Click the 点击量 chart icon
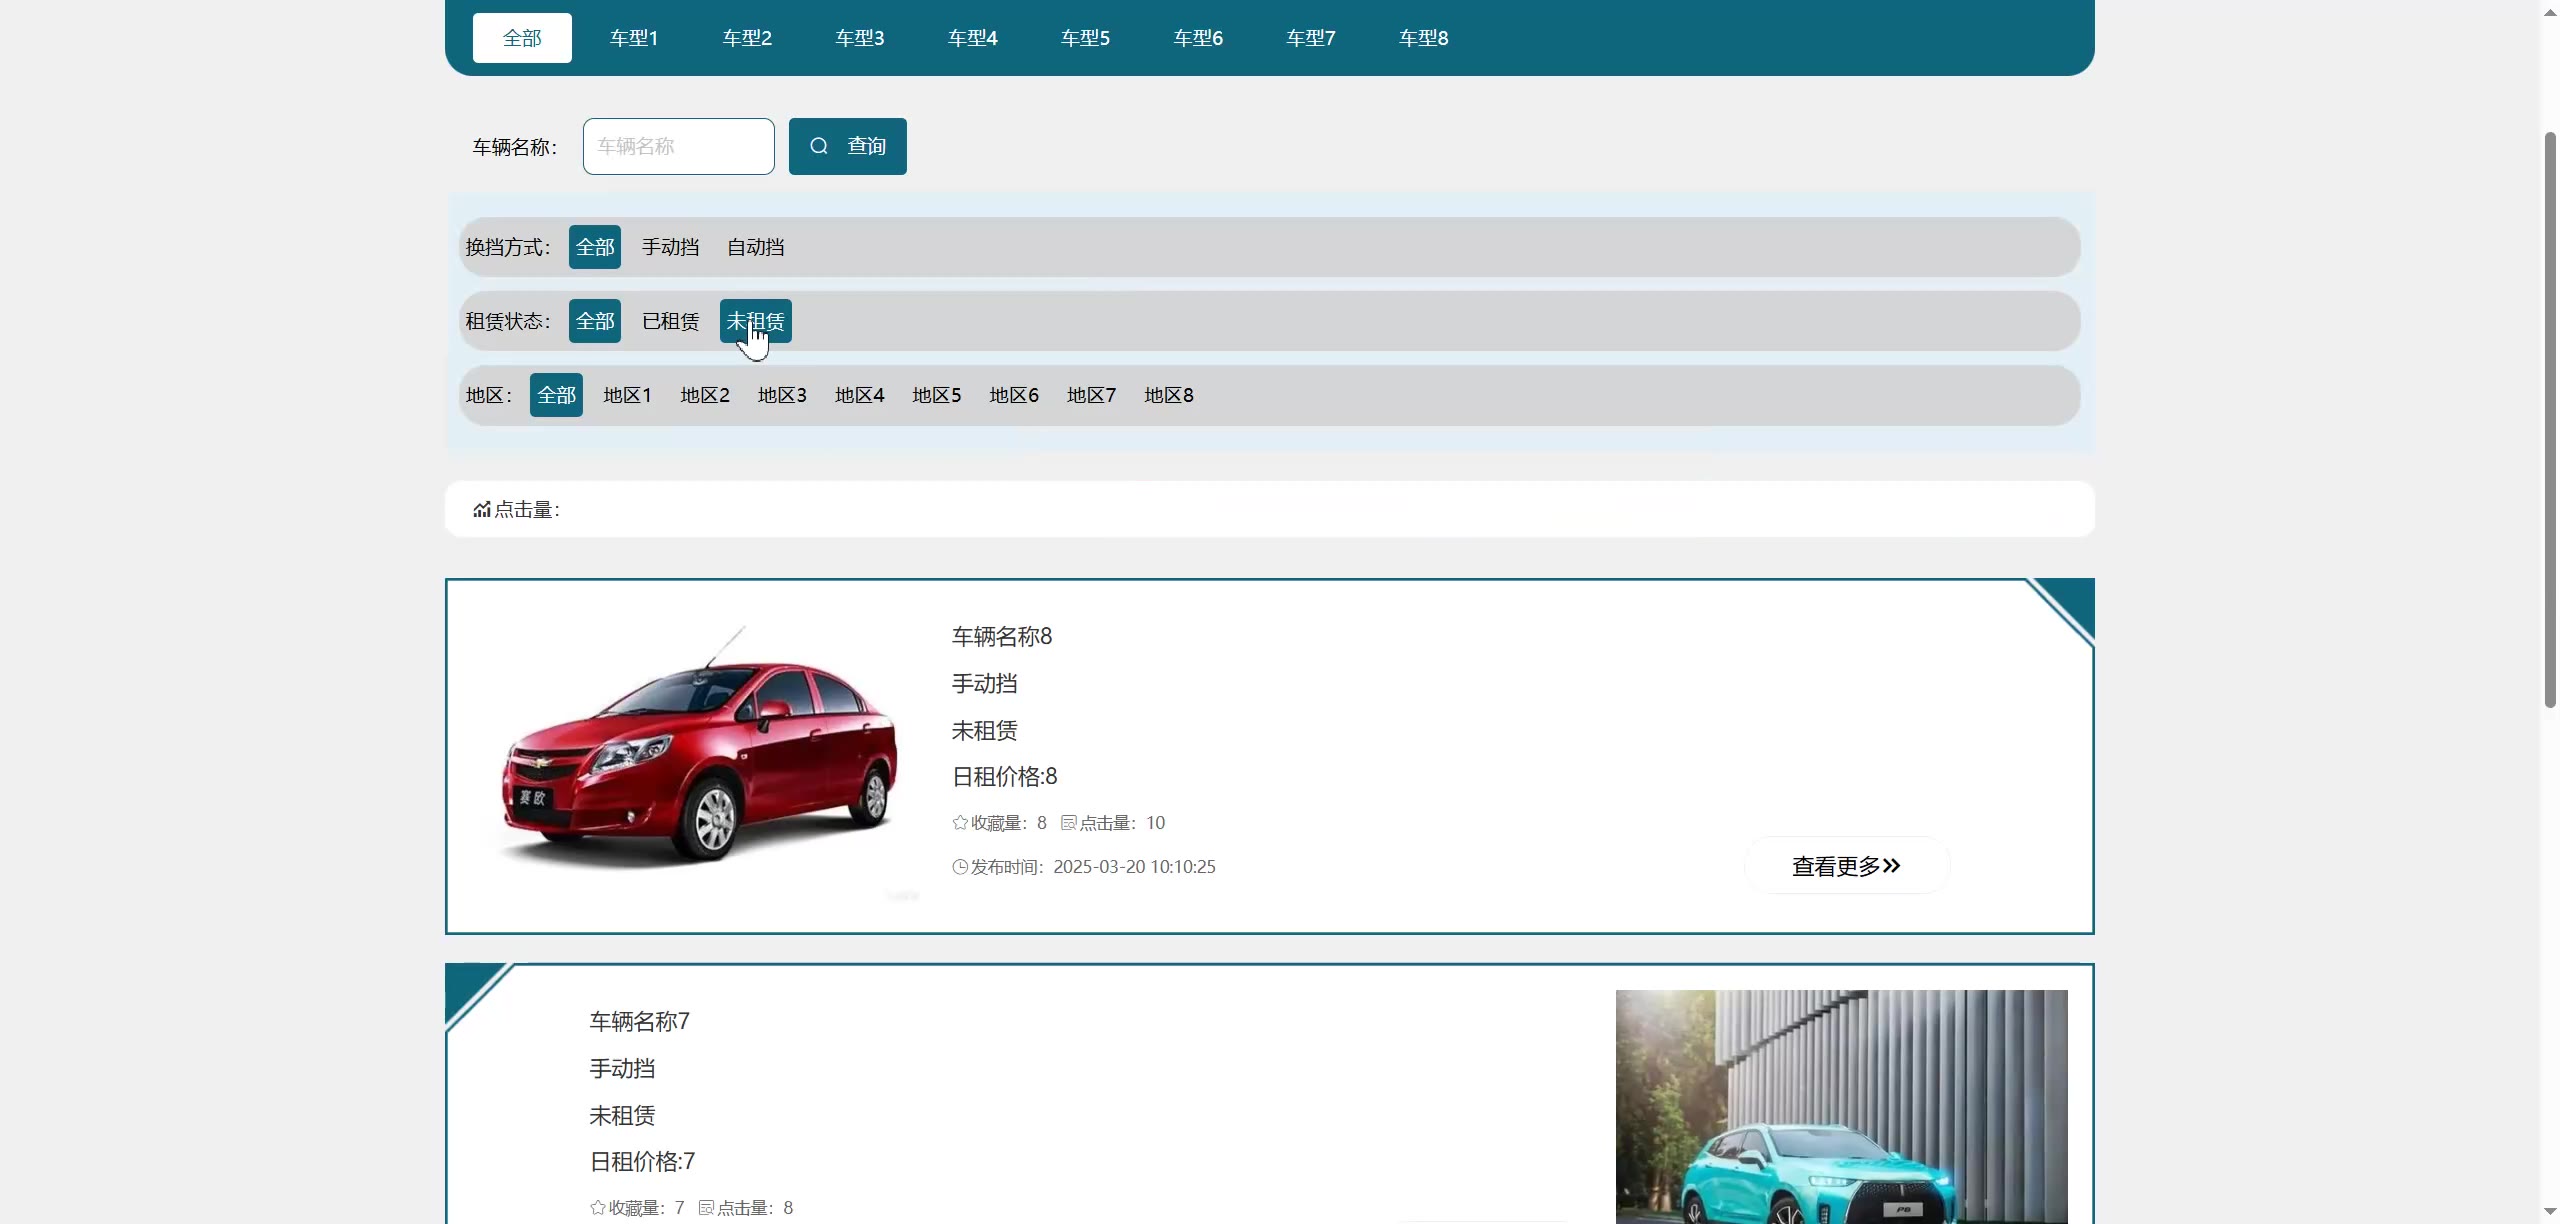The image size is (2560, 1224). point(482,510)
